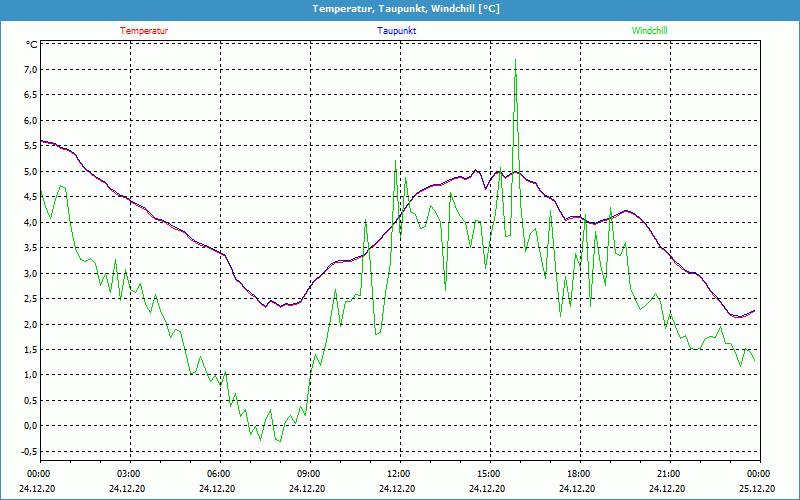Click the red Temperatur legend label
Viewport: 800px width, 500px height.
(144, 31)
